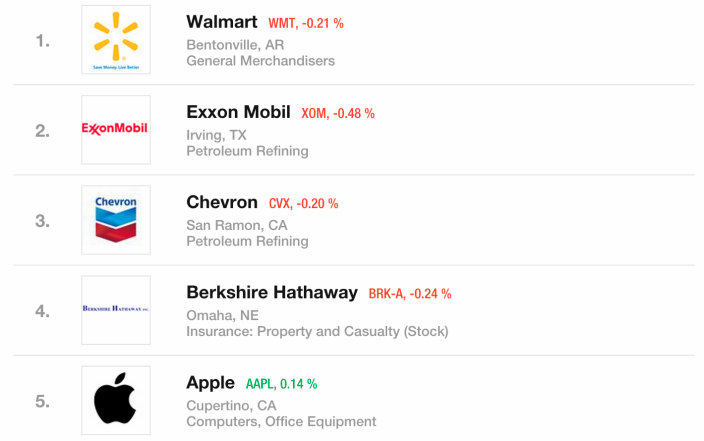The height and width of the screenshot is (441, 704).
Task: Open the Berkshire Hathaway company page
Action: click(x=272, y=292)
